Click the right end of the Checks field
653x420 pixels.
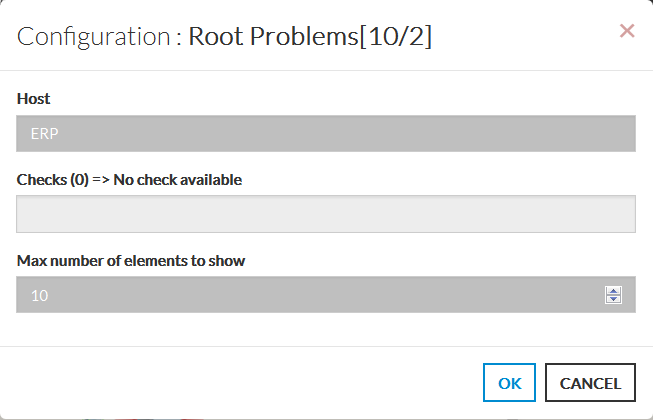tap(620, 214)
